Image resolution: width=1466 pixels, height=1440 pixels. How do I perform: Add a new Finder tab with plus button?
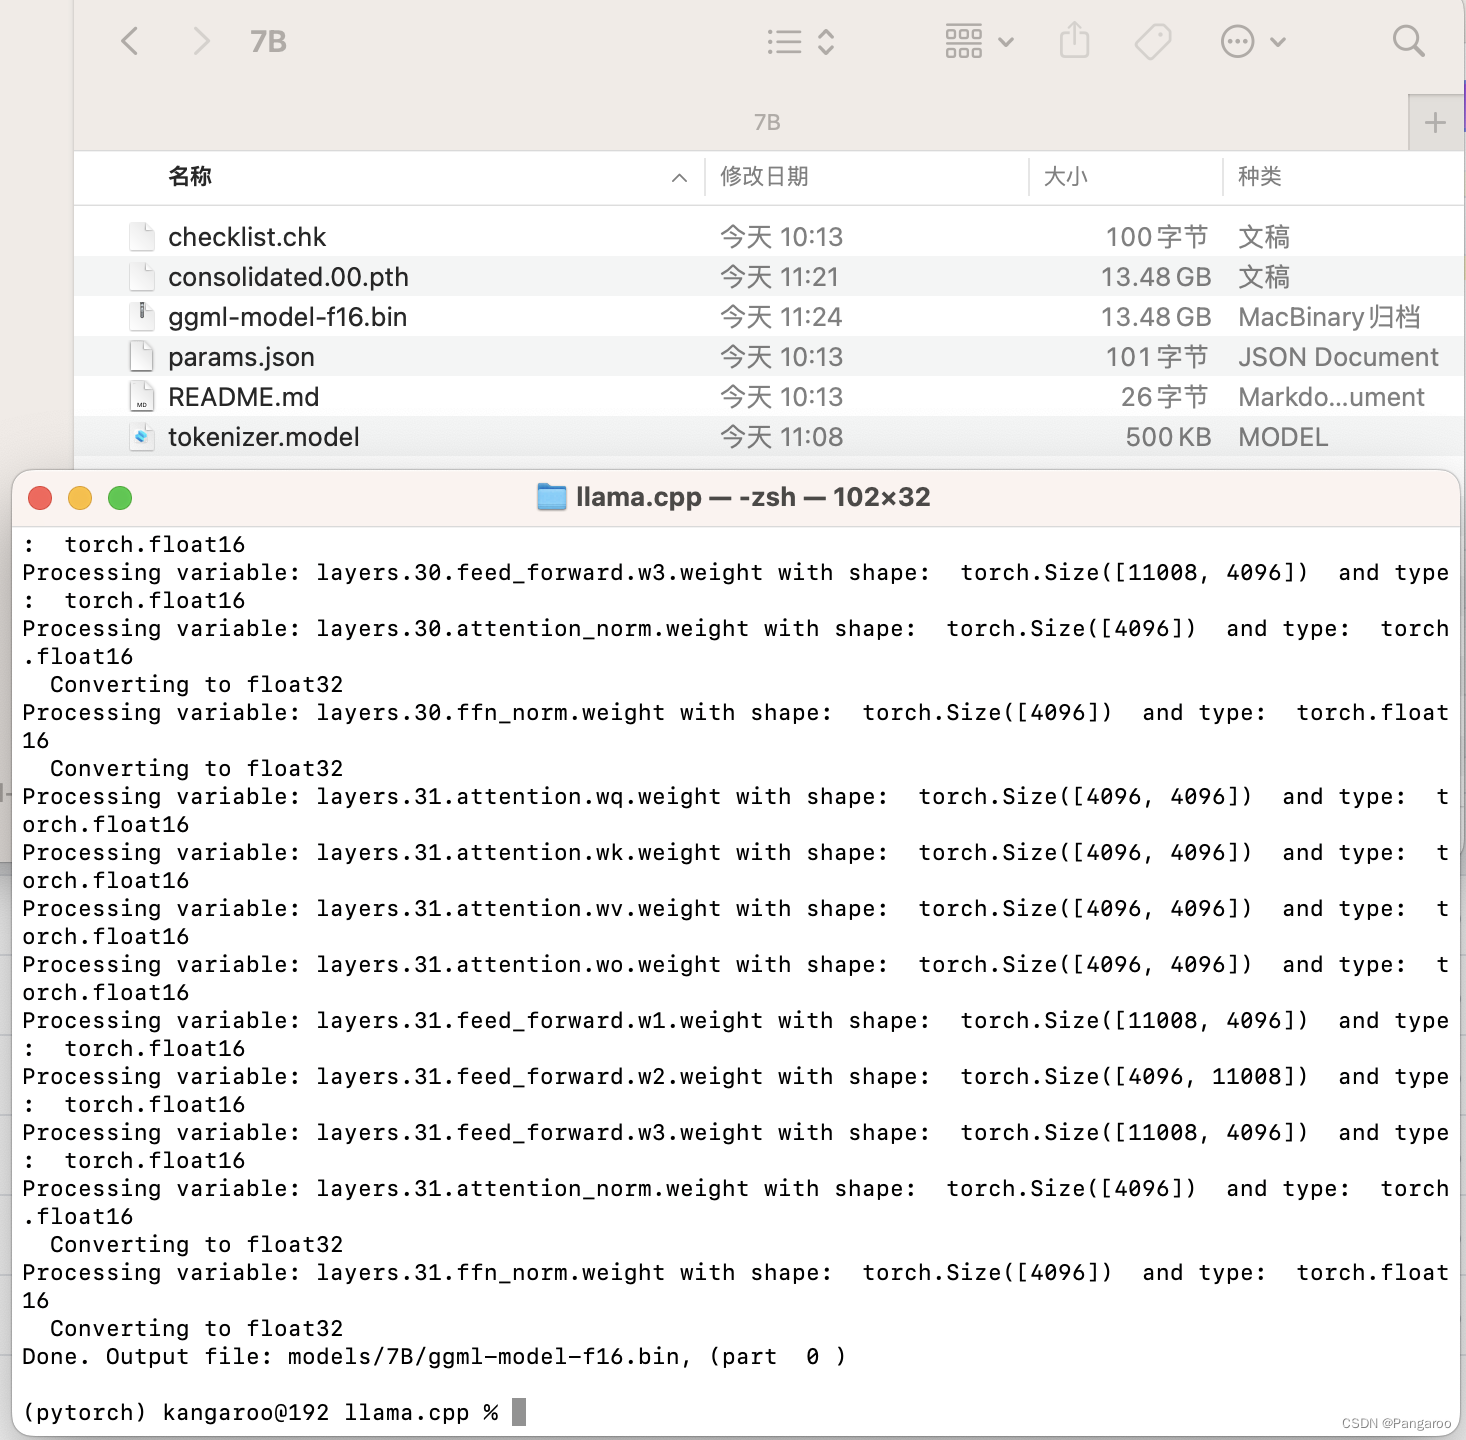pos(1435,122)
